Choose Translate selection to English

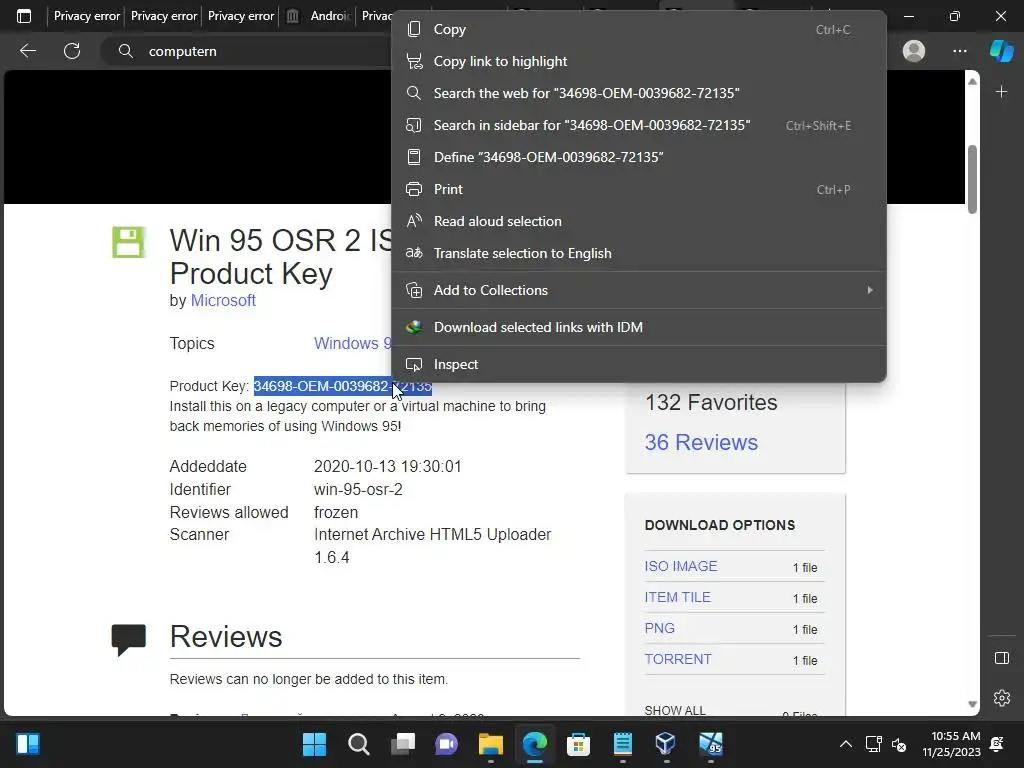639,253
